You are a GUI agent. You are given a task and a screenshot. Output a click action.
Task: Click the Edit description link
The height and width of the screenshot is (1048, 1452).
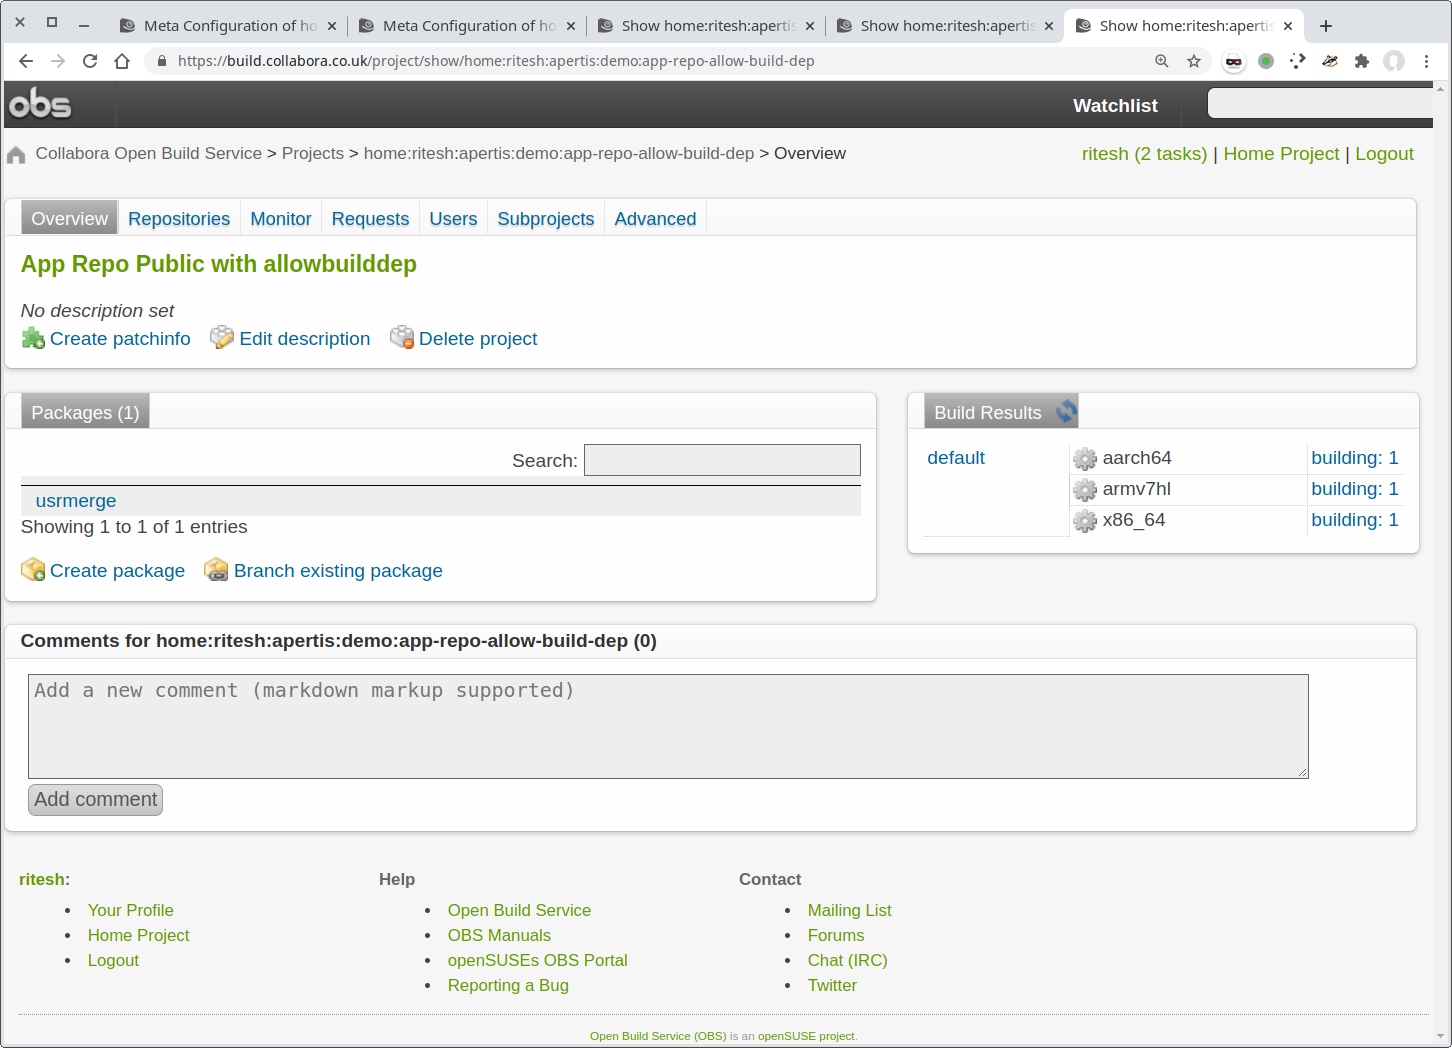point(304,339)
